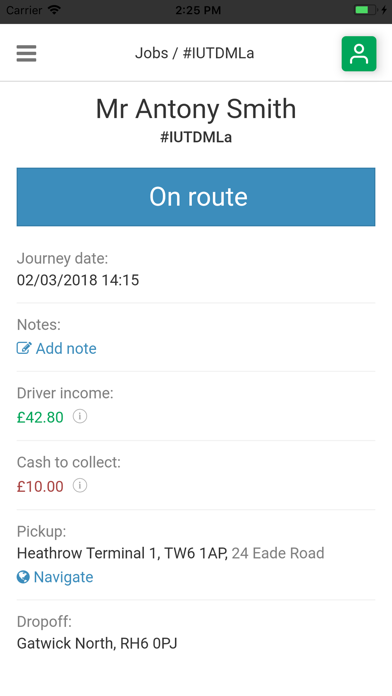This screenshot has width=392, height=696.
Task: Click the globe icon beside Navigate
Action: [x=23, y=577]
